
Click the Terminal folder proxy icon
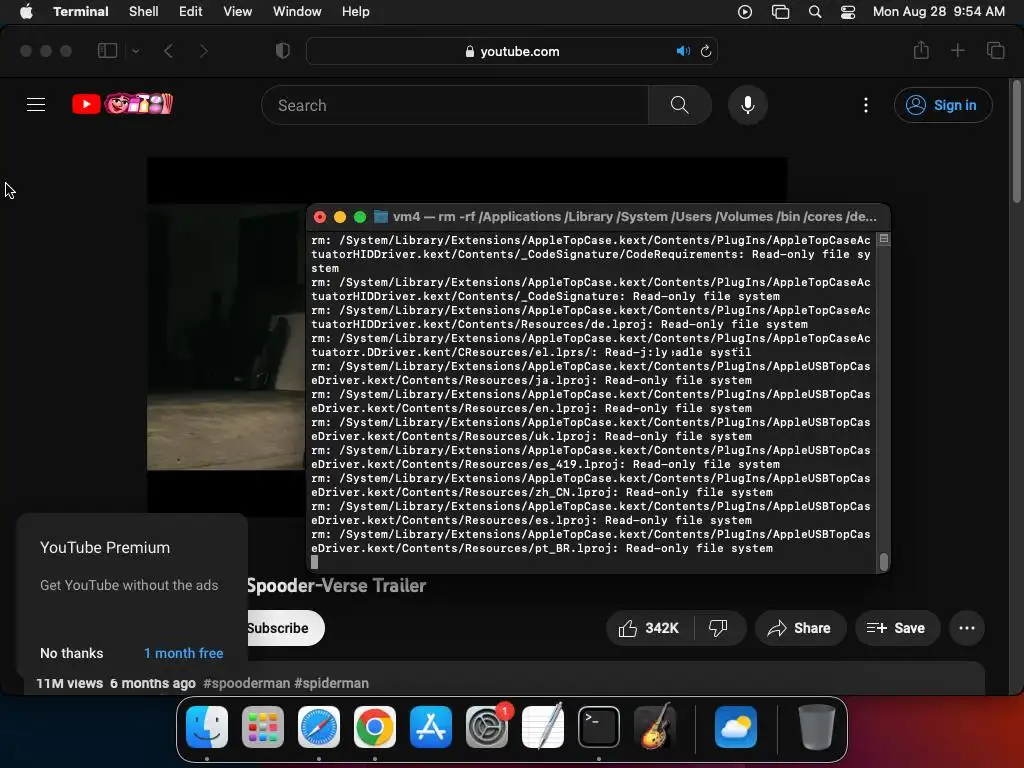coord(381,216)
